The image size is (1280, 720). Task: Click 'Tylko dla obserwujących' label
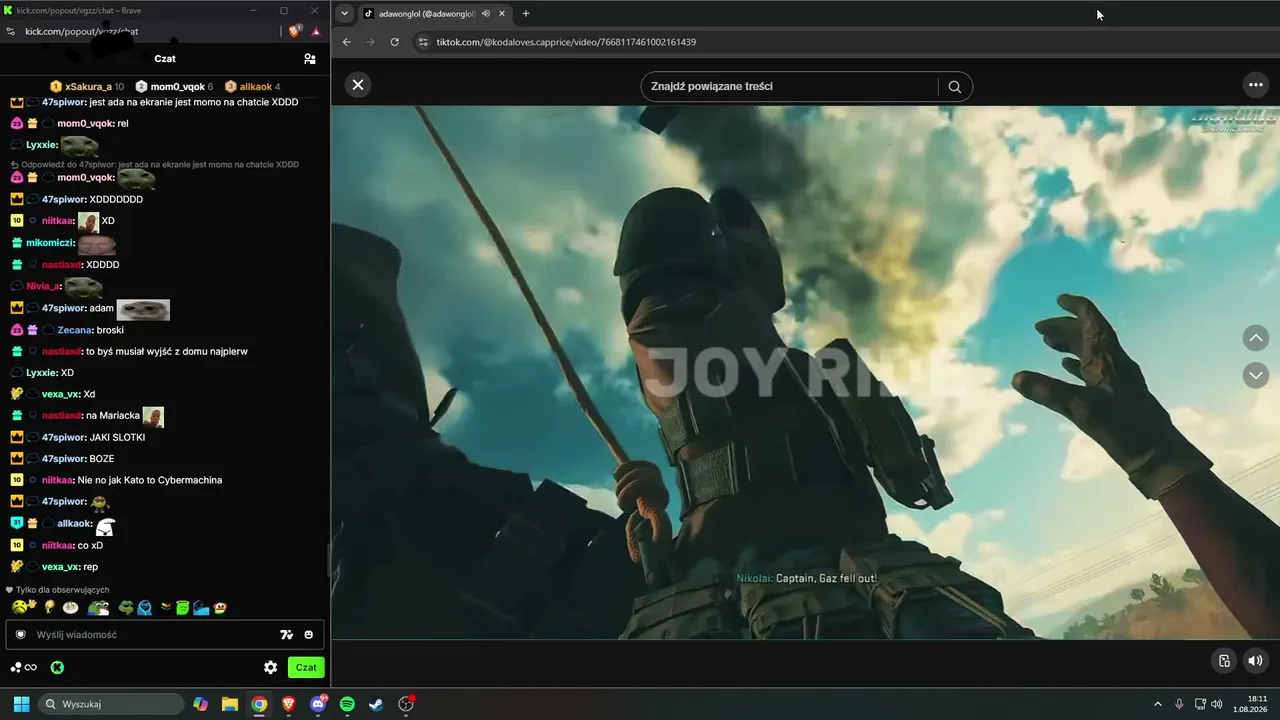(63, 590)
